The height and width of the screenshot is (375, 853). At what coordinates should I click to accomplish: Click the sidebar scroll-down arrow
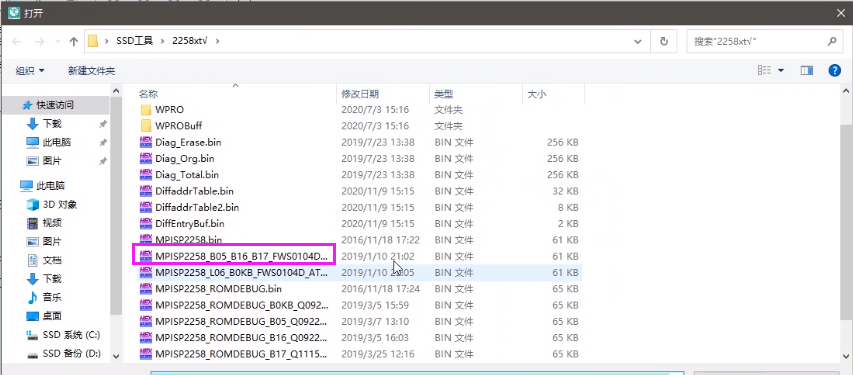tap(115, 355)
